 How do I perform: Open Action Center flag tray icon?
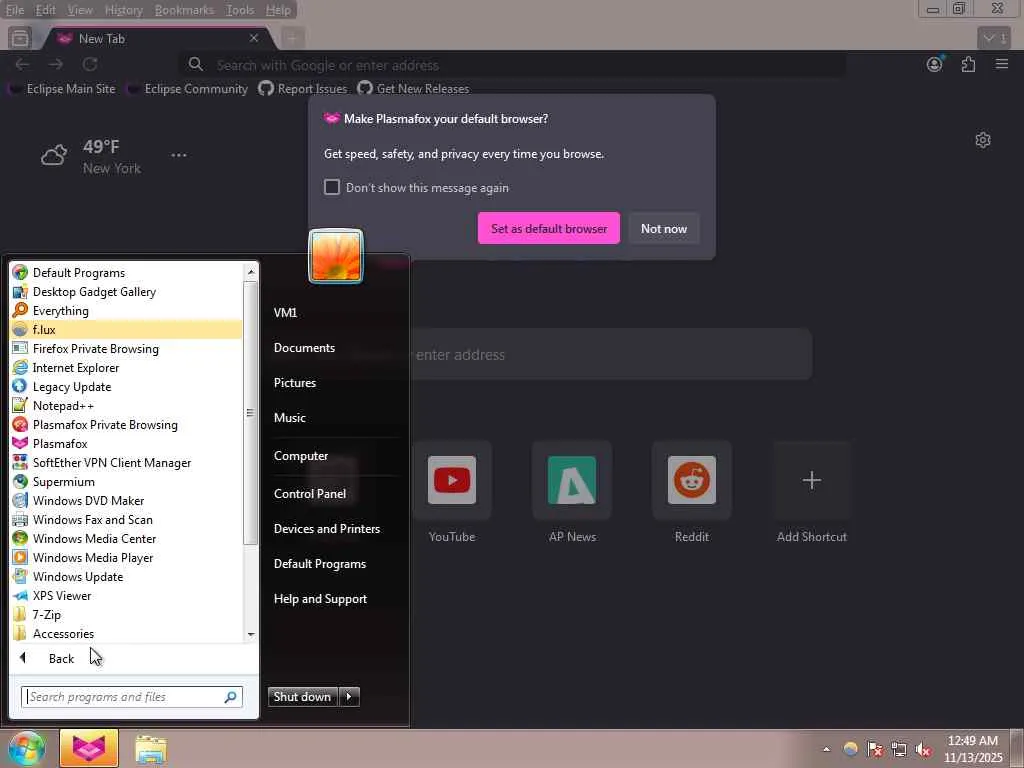click(x=875, y=749)
